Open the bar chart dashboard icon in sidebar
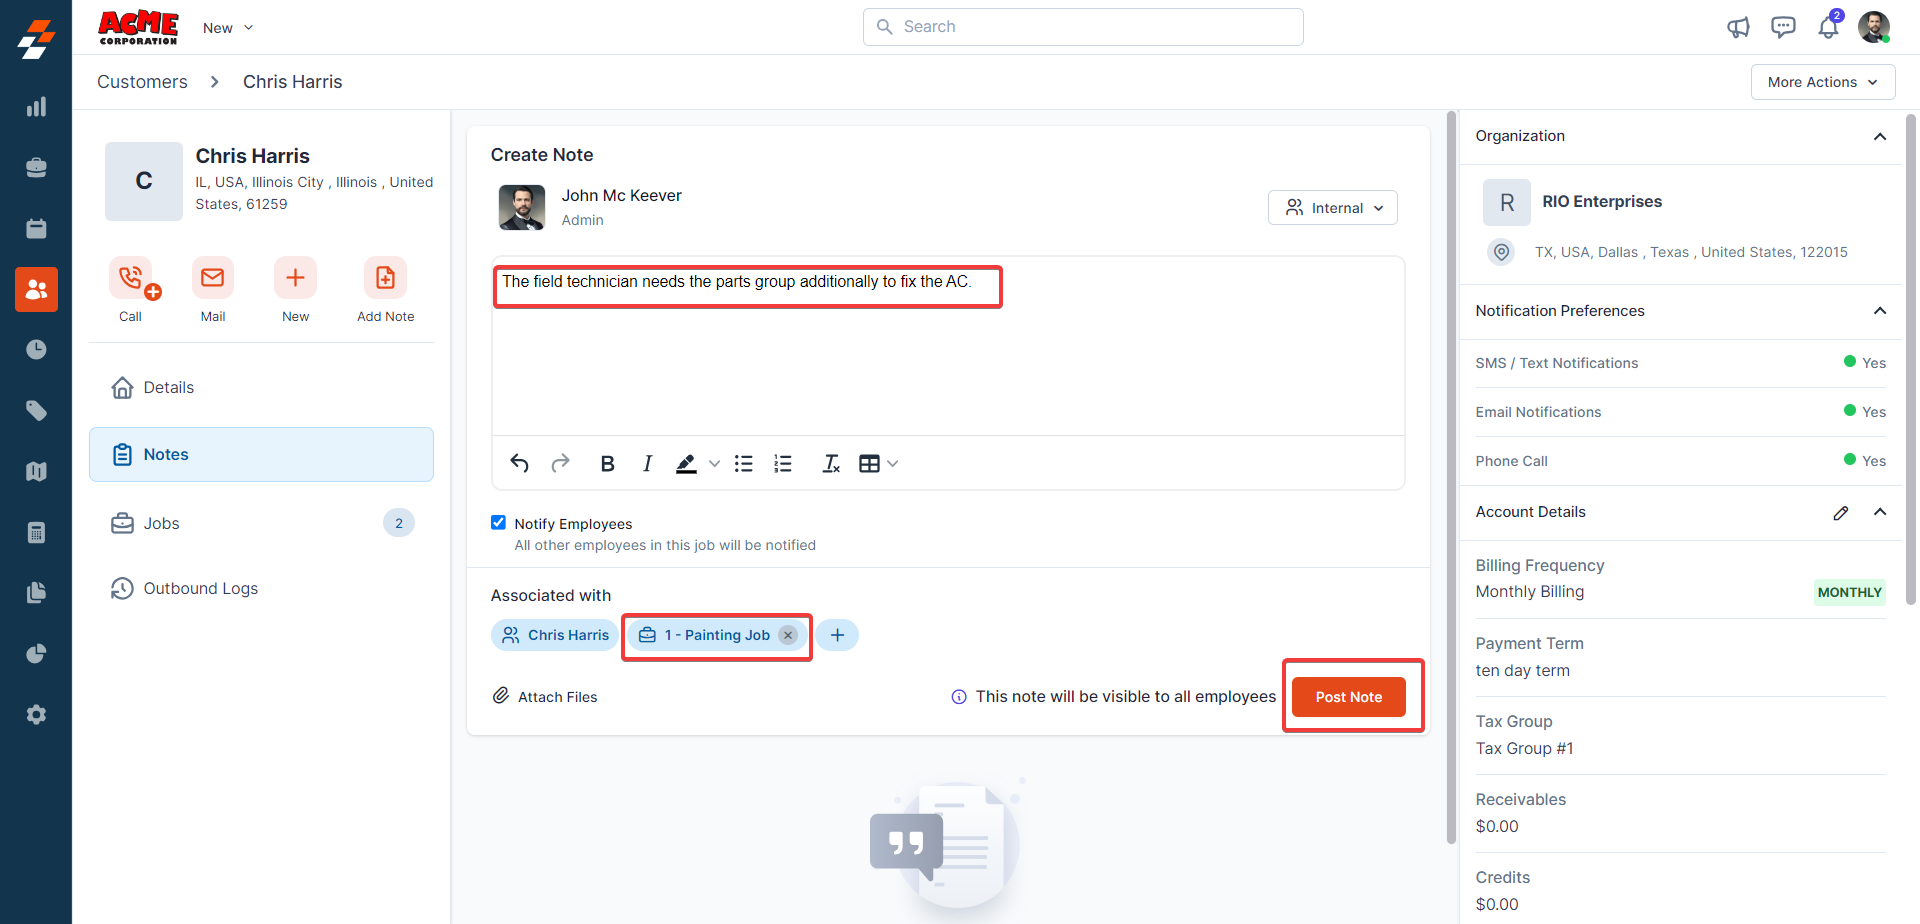 pos(36,107)
